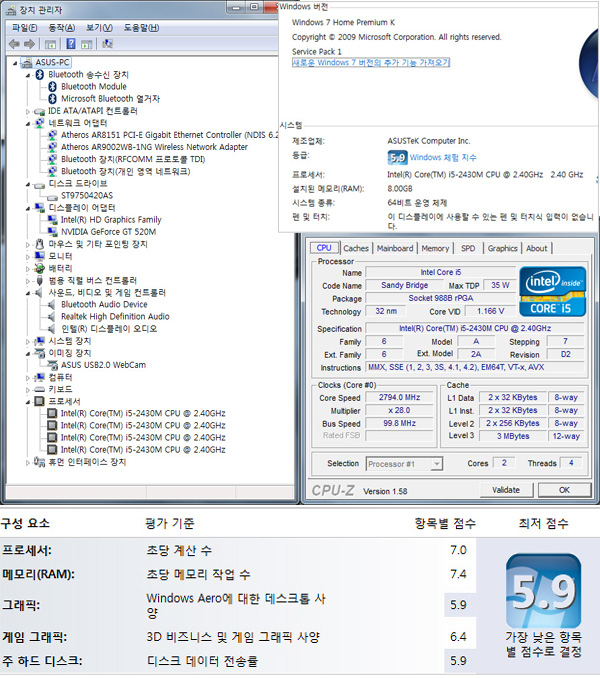
Task: Click the computer icon next to ASUS-PC
Action: point(27,63)
